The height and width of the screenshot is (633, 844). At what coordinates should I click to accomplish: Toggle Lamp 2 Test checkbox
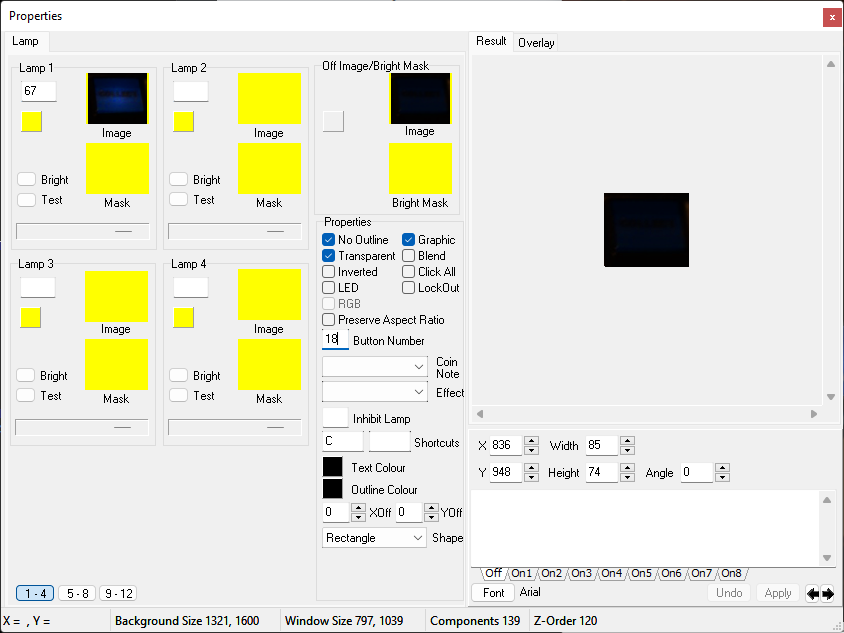pos(178,200)
